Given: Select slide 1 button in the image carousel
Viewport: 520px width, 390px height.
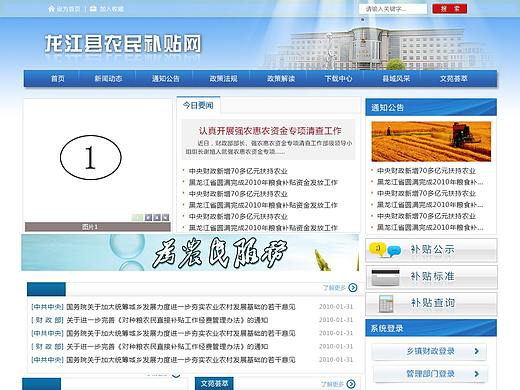Looking at the screenshot, I should coord(137,218).
